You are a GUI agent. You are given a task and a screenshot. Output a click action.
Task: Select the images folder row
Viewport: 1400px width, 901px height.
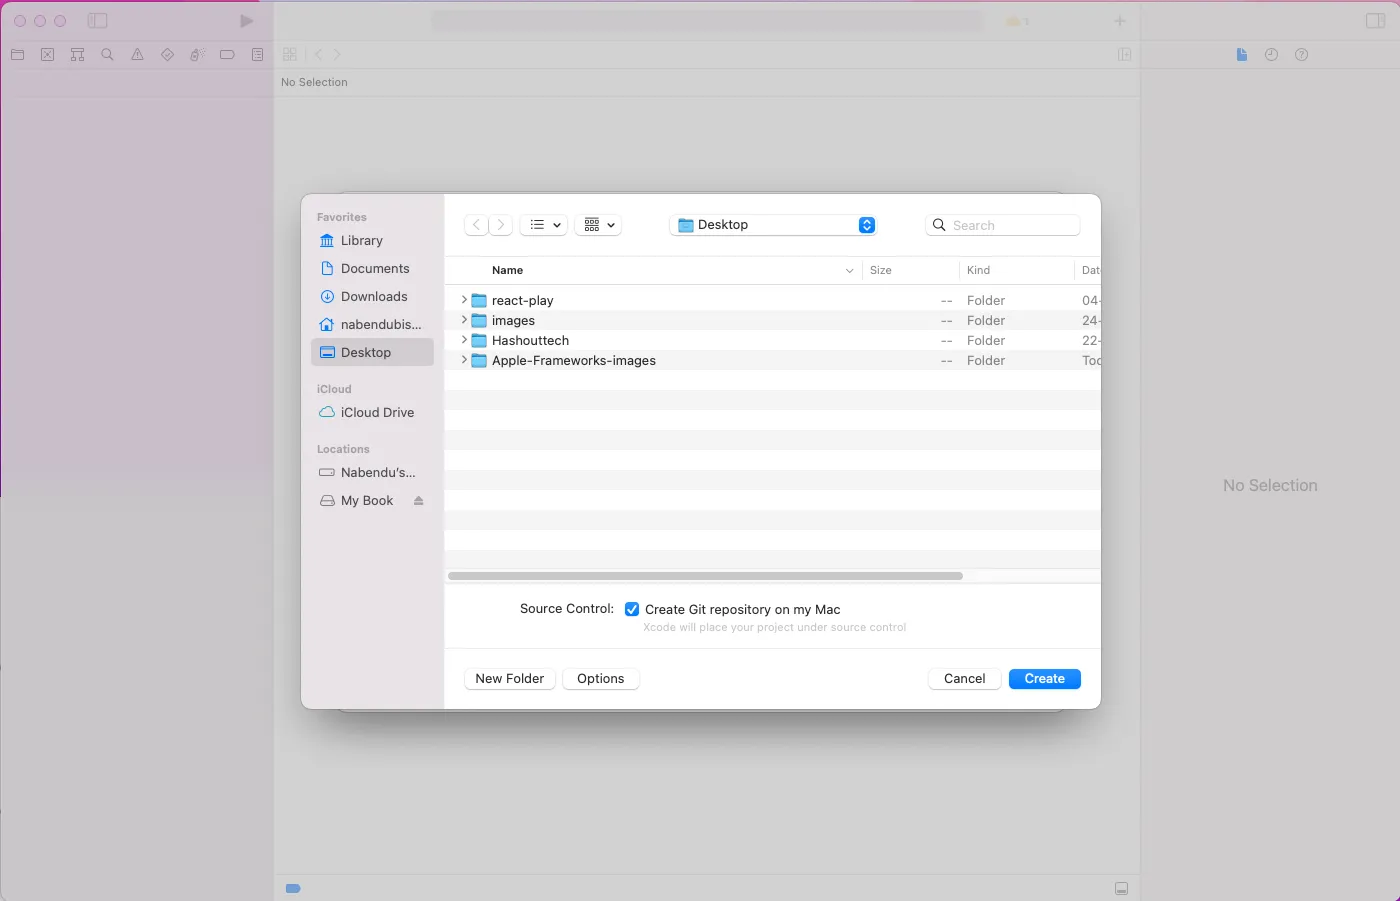pyautogui.click(x=772, y=320)
